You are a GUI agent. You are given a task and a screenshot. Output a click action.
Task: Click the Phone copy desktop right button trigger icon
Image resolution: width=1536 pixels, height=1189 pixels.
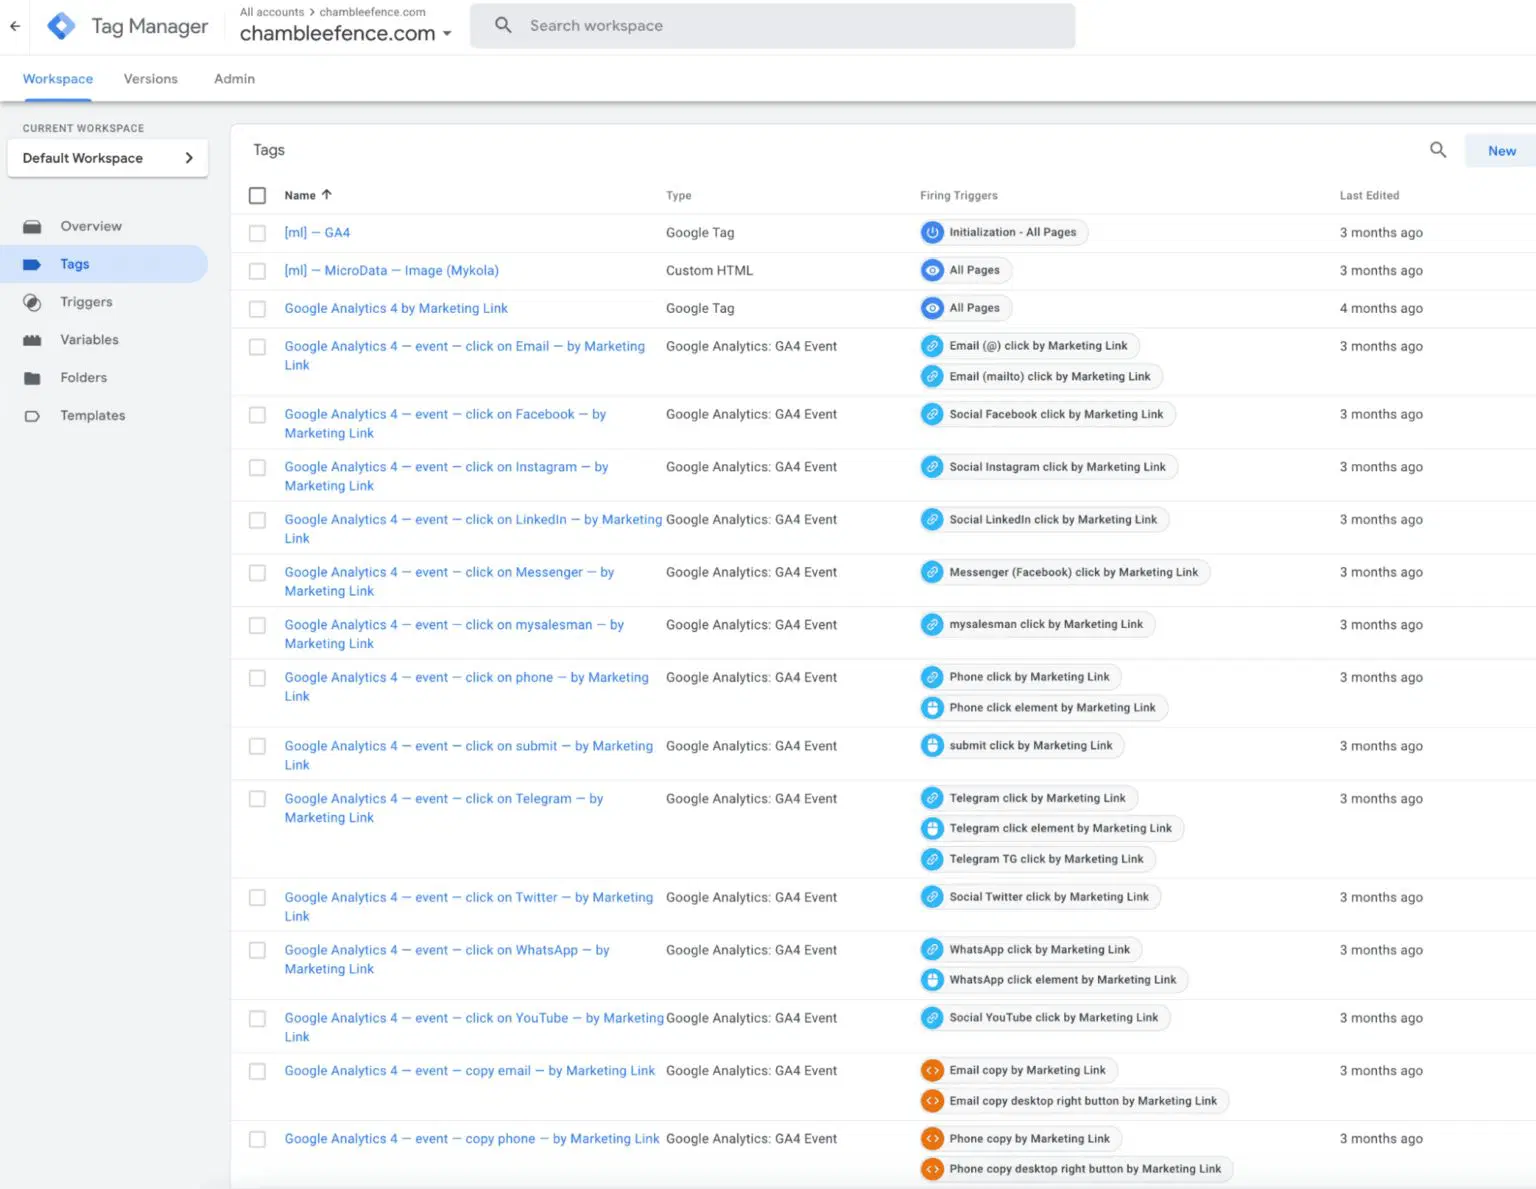(x=932, y=1169)
